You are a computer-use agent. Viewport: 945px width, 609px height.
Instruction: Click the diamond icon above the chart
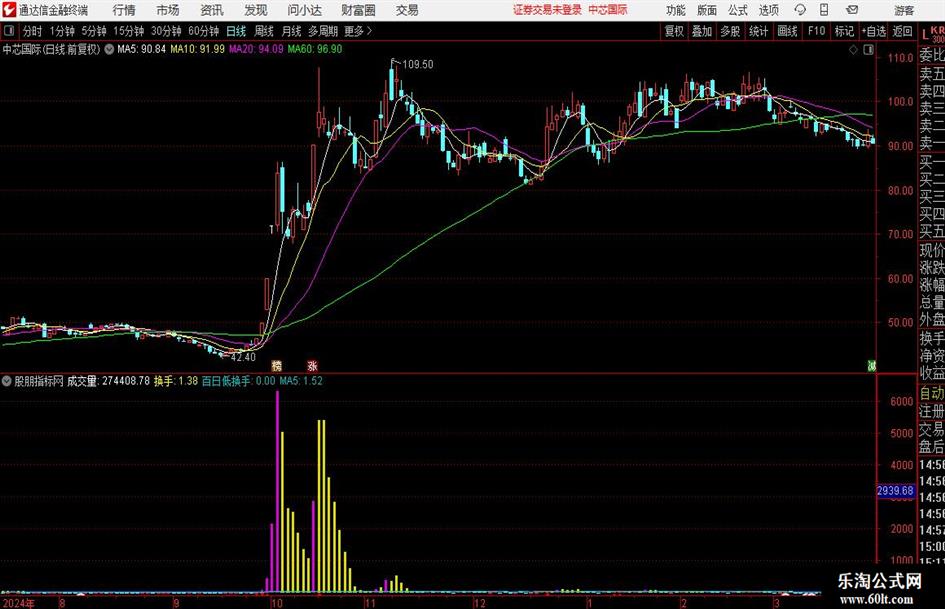click(853, 49)
